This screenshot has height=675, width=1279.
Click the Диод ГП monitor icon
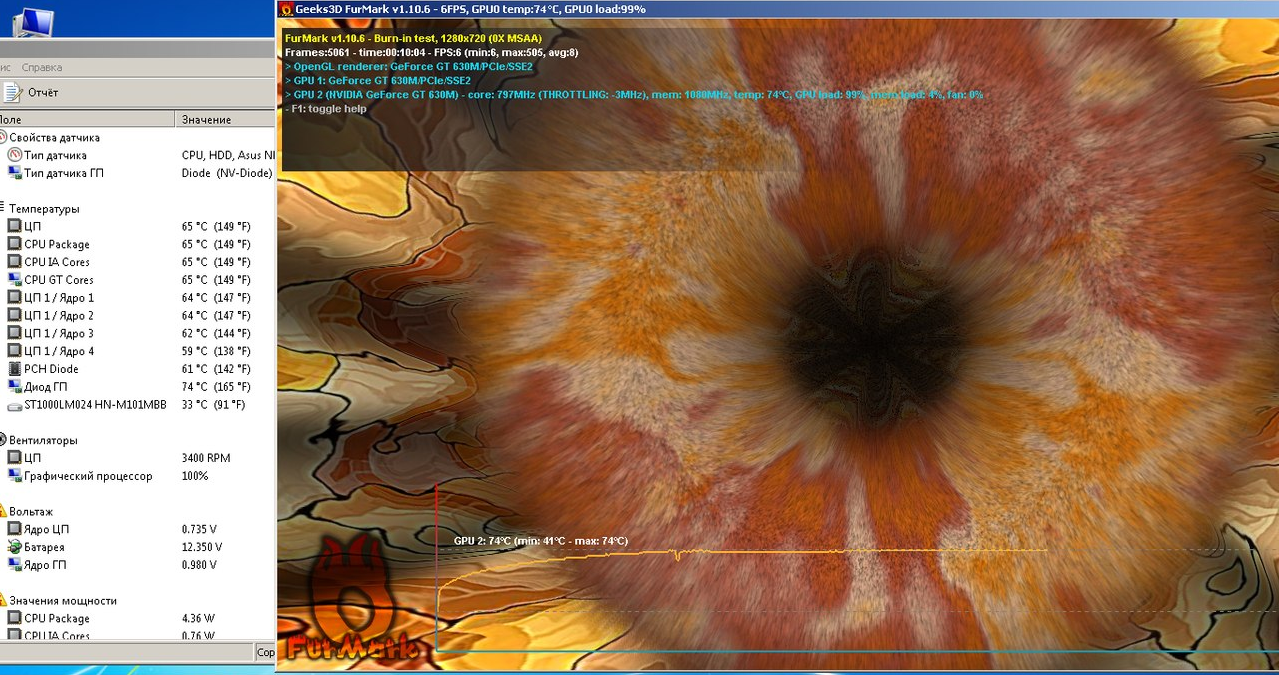point(14,386)
